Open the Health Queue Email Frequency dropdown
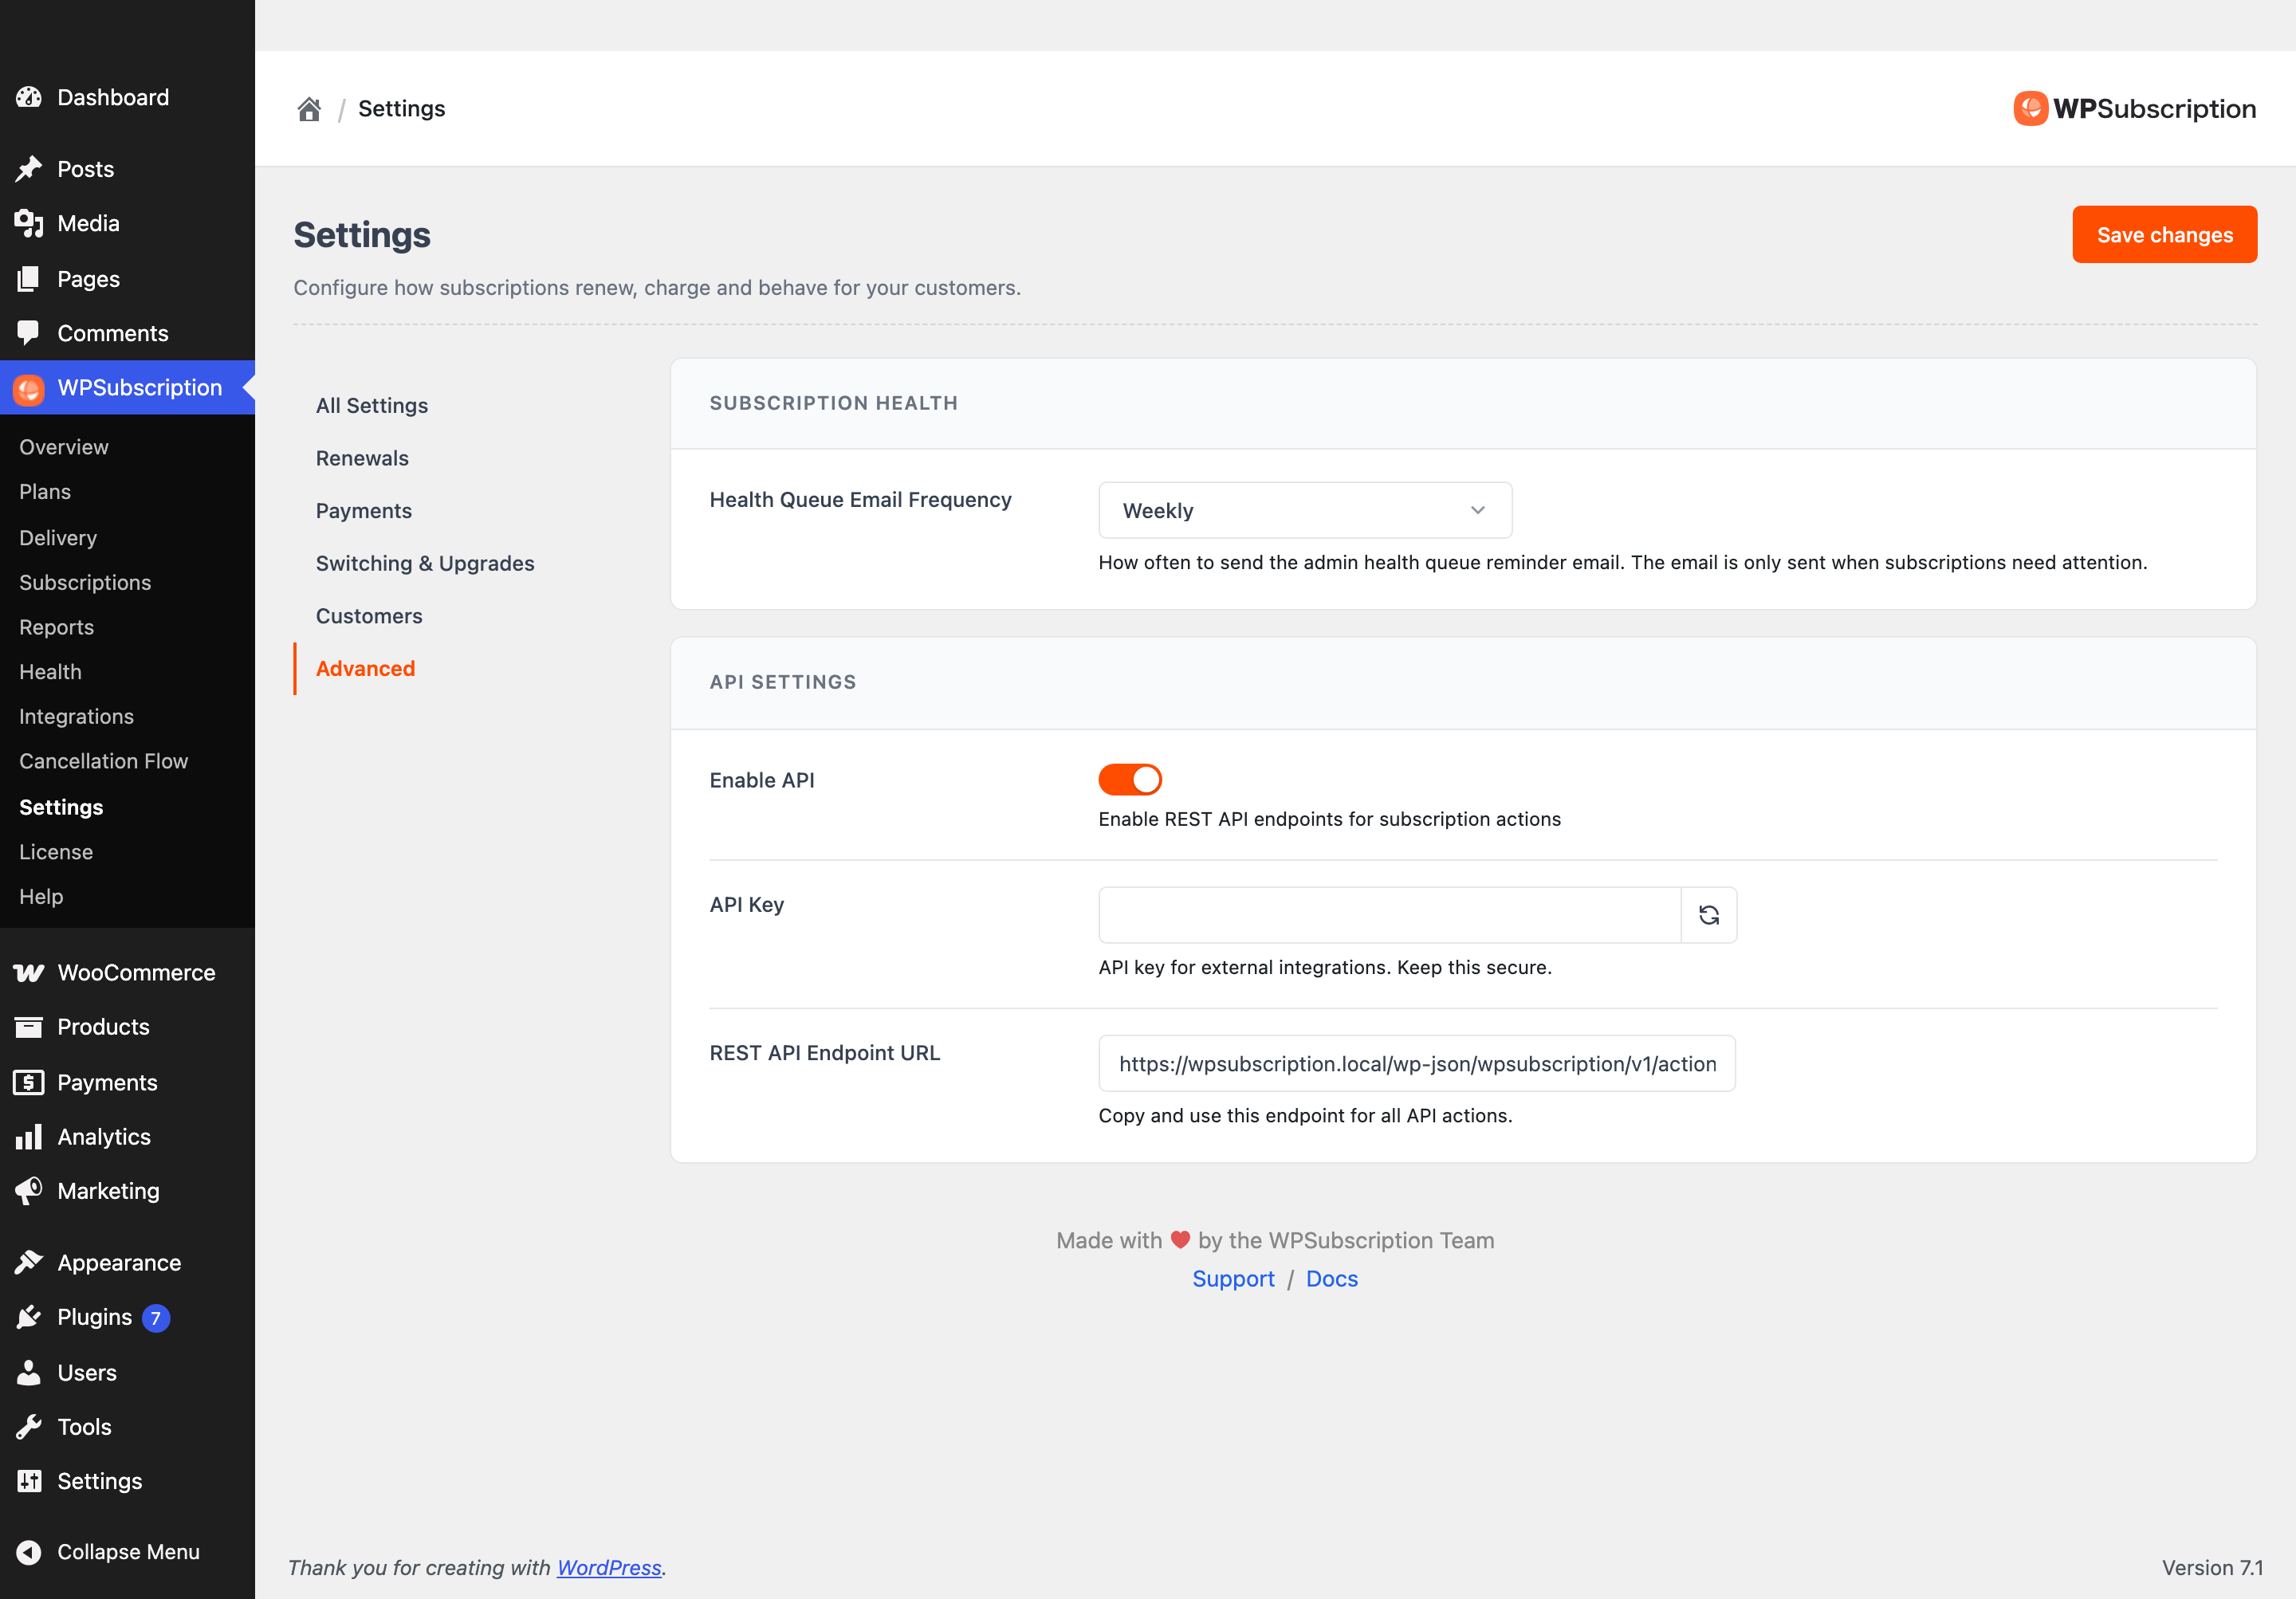The image size is (2296, 1599). (x=1305, y=511)
